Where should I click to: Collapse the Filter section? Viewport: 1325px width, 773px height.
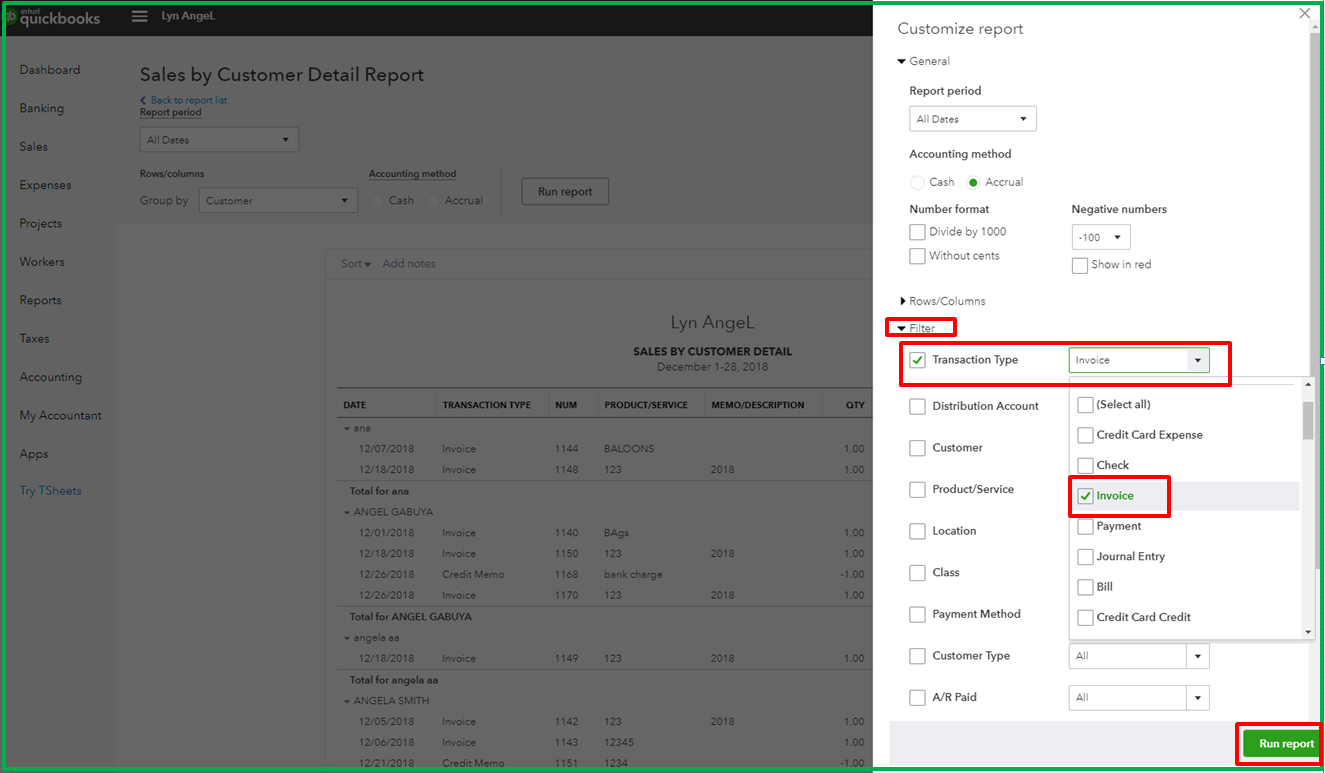tap(916, 328)
